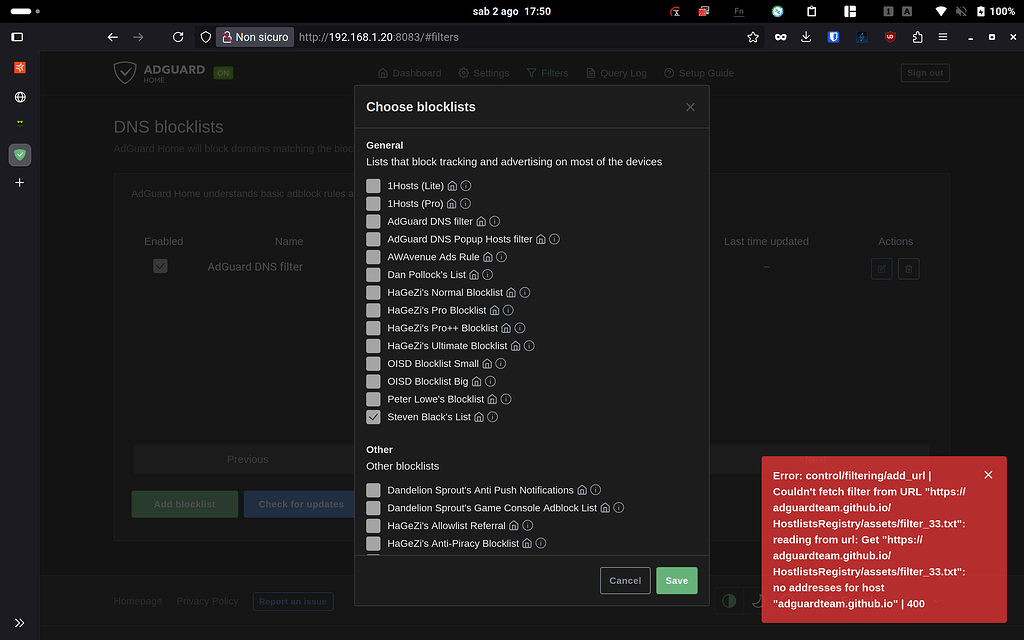The width and height of the screenshot is (1024, 640).
Task: Open the Homepage footer link
Action: click(x=138, y=601)
